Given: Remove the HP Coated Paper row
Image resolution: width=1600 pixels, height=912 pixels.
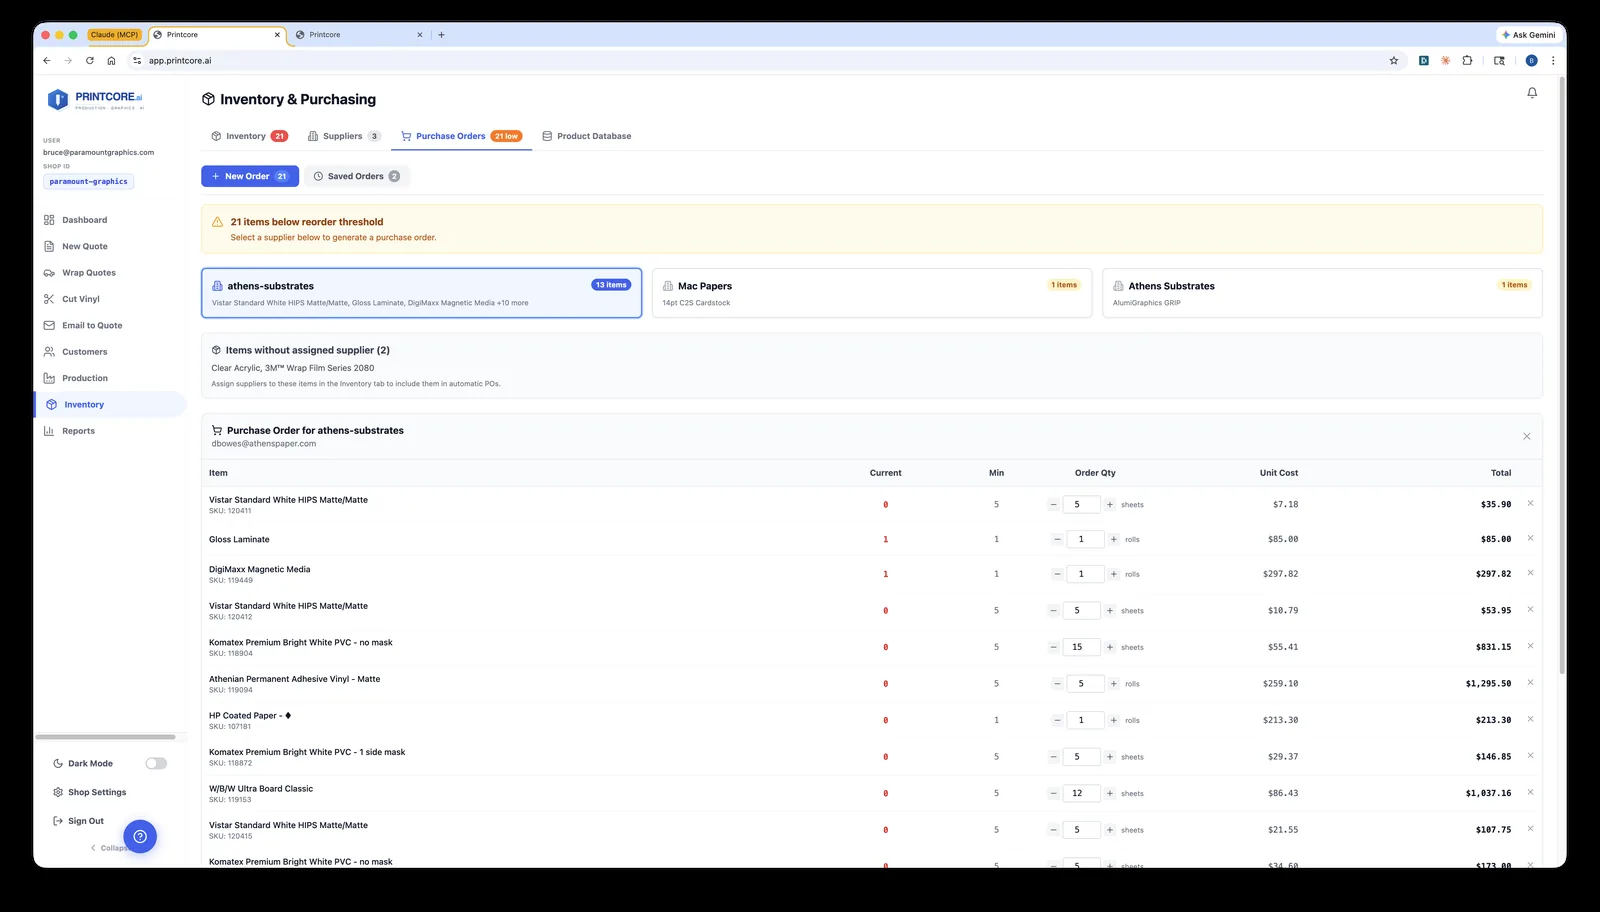Looking at the screenshot, I should tap(1530, 719).
